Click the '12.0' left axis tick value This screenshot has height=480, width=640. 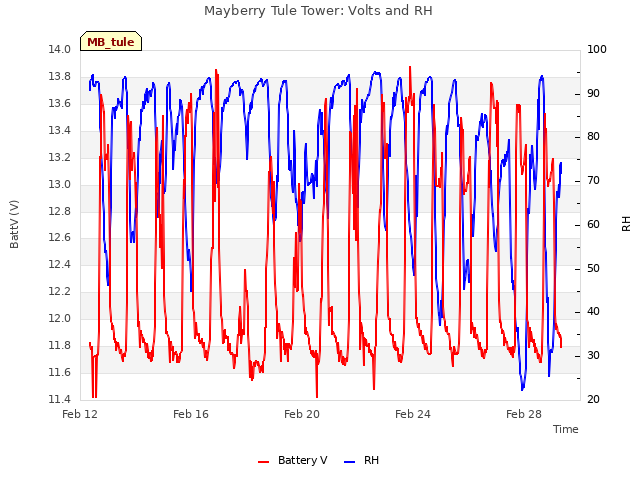(59, 318)
